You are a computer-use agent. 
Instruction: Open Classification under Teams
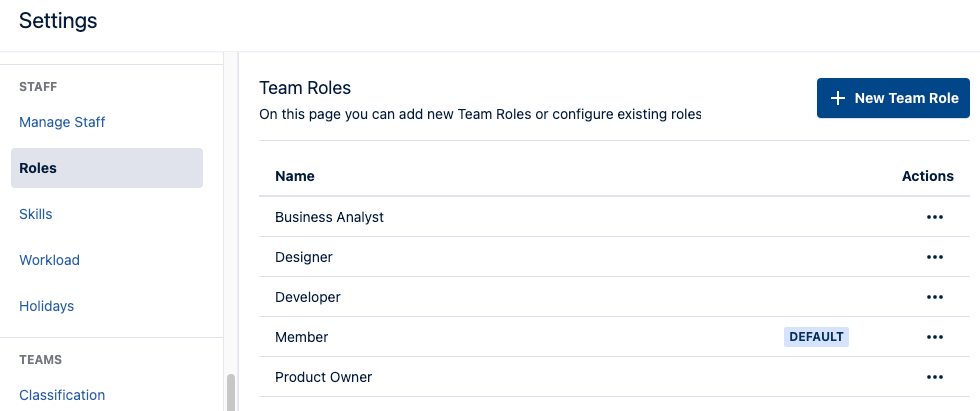(x=62, y=395)
